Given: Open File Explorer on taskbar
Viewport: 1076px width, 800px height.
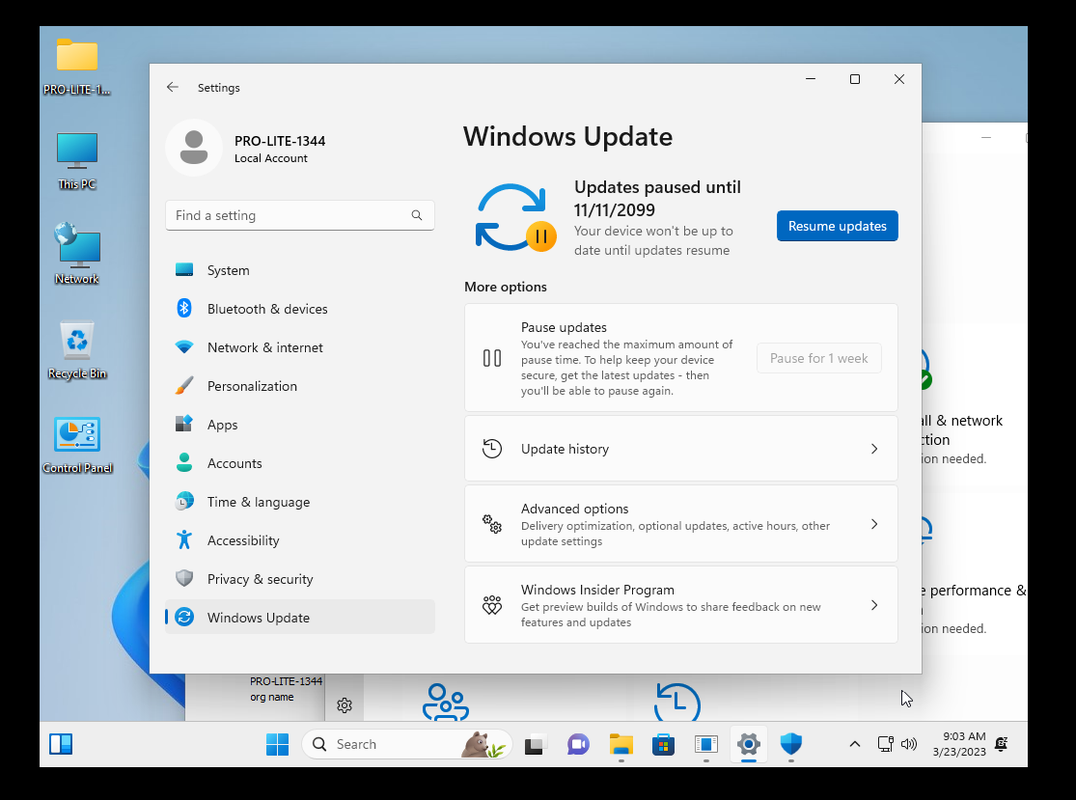Looking at the screenshot, I should (621, 744).
